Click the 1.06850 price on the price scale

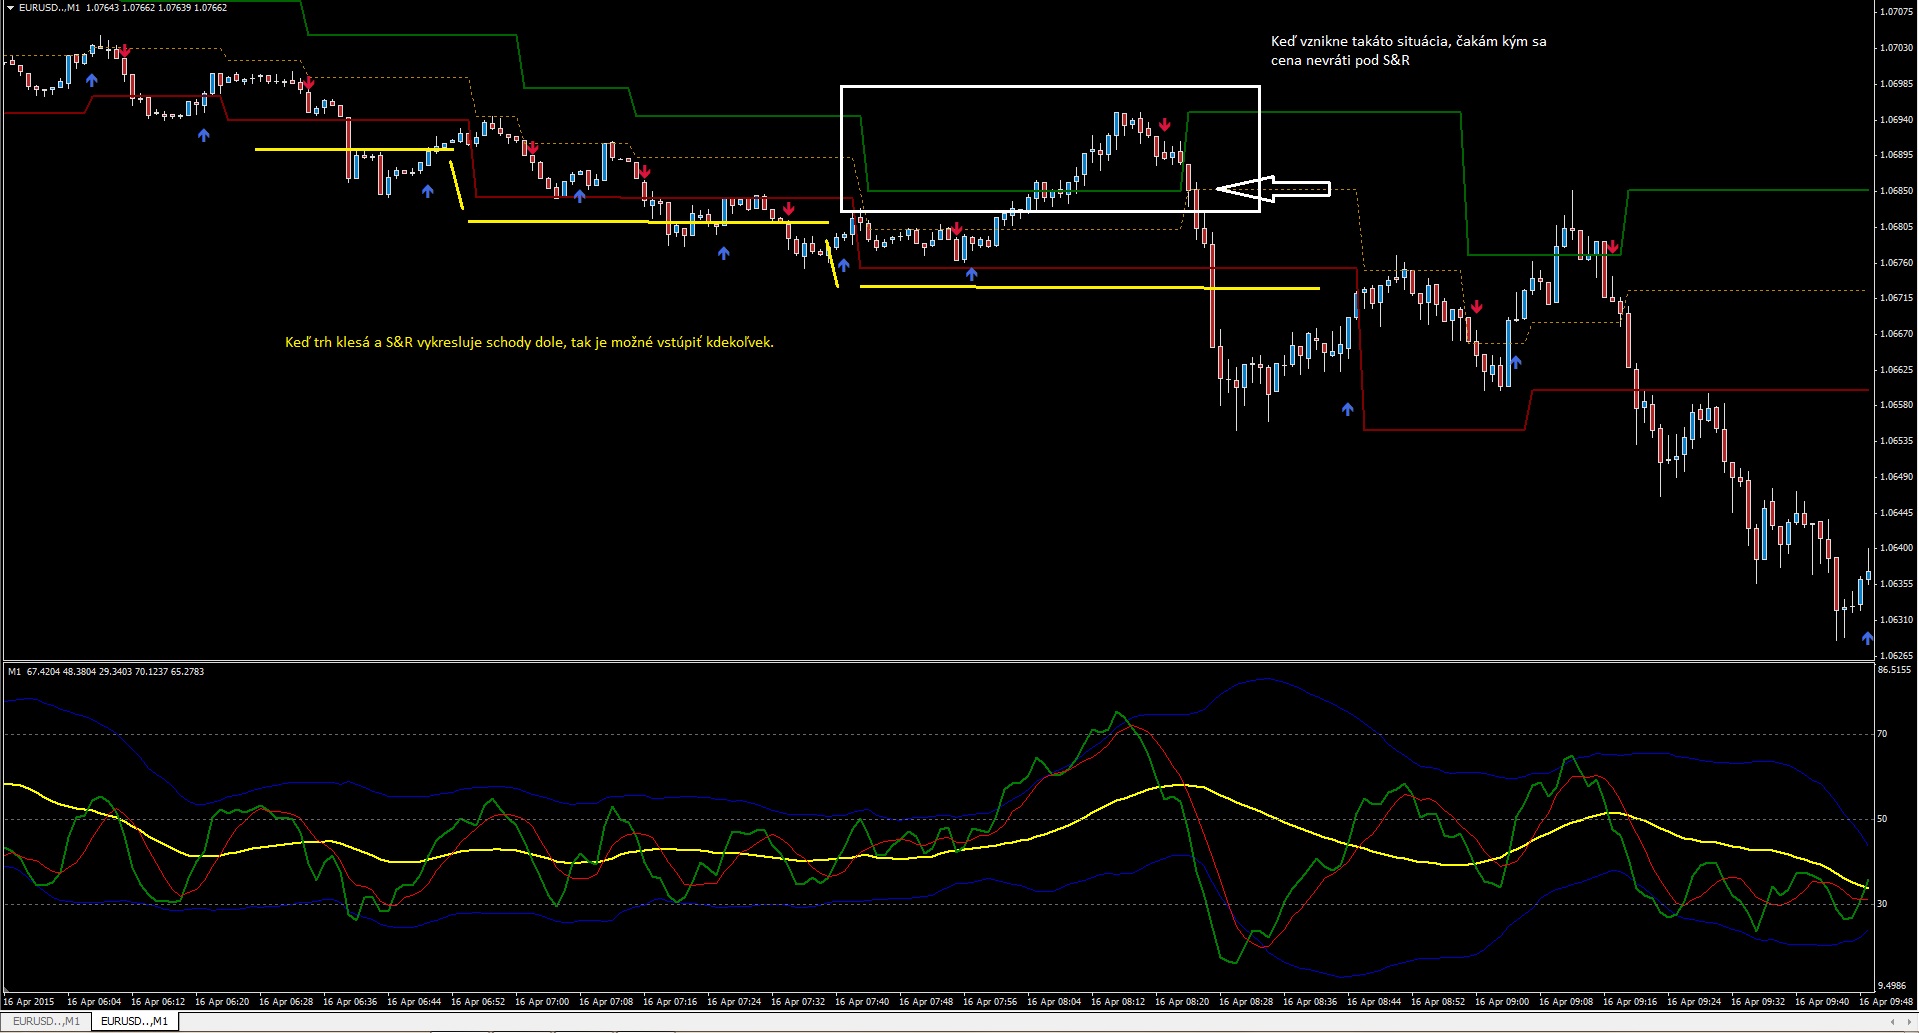pyautogui.click(x=1896, y=191)
